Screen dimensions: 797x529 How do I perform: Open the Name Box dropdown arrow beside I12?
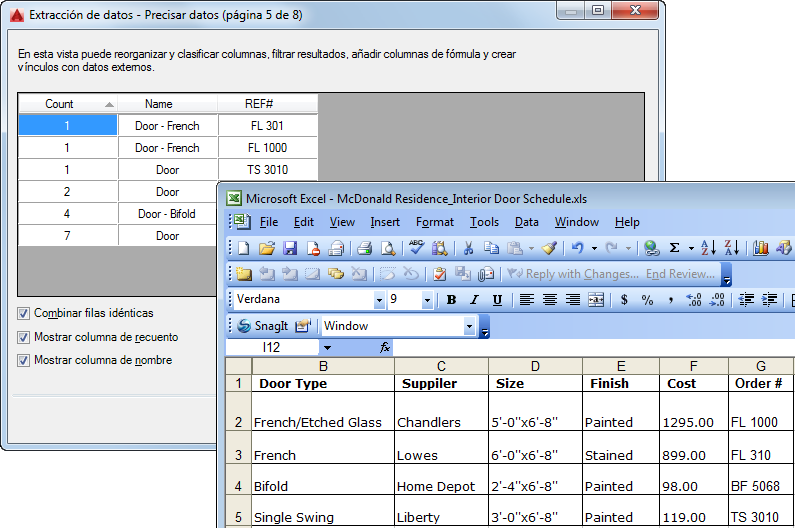(x=327, y=348)
